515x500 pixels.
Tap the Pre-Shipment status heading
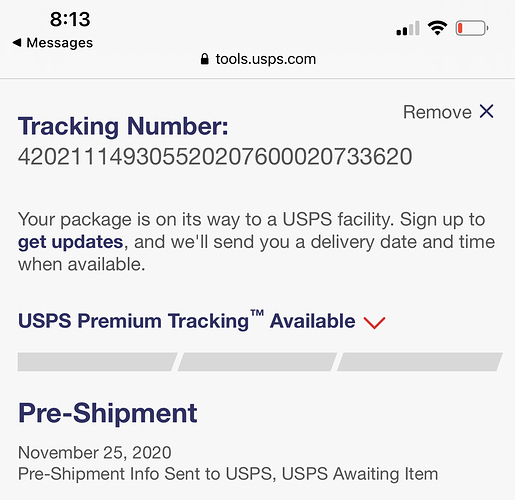pyautogui.click(x=108, y=413)
